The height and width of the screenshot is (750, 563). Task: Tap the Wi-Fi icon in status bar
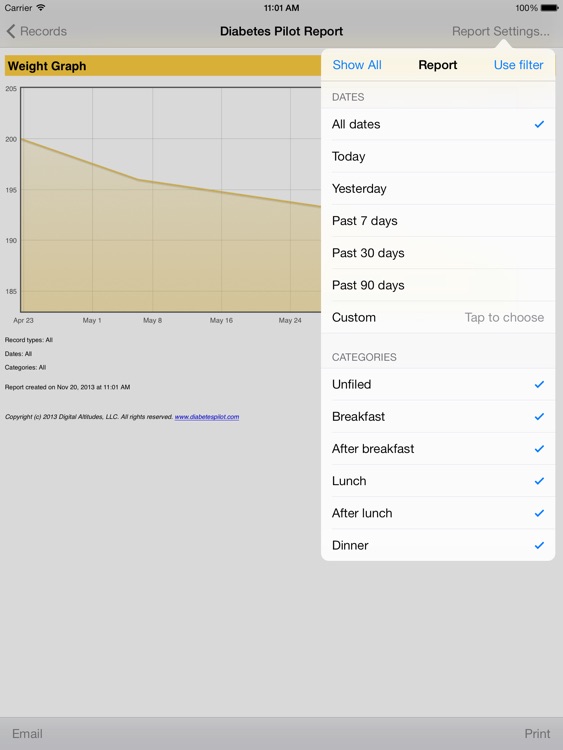pyautogui.click(x=41, y=8)
